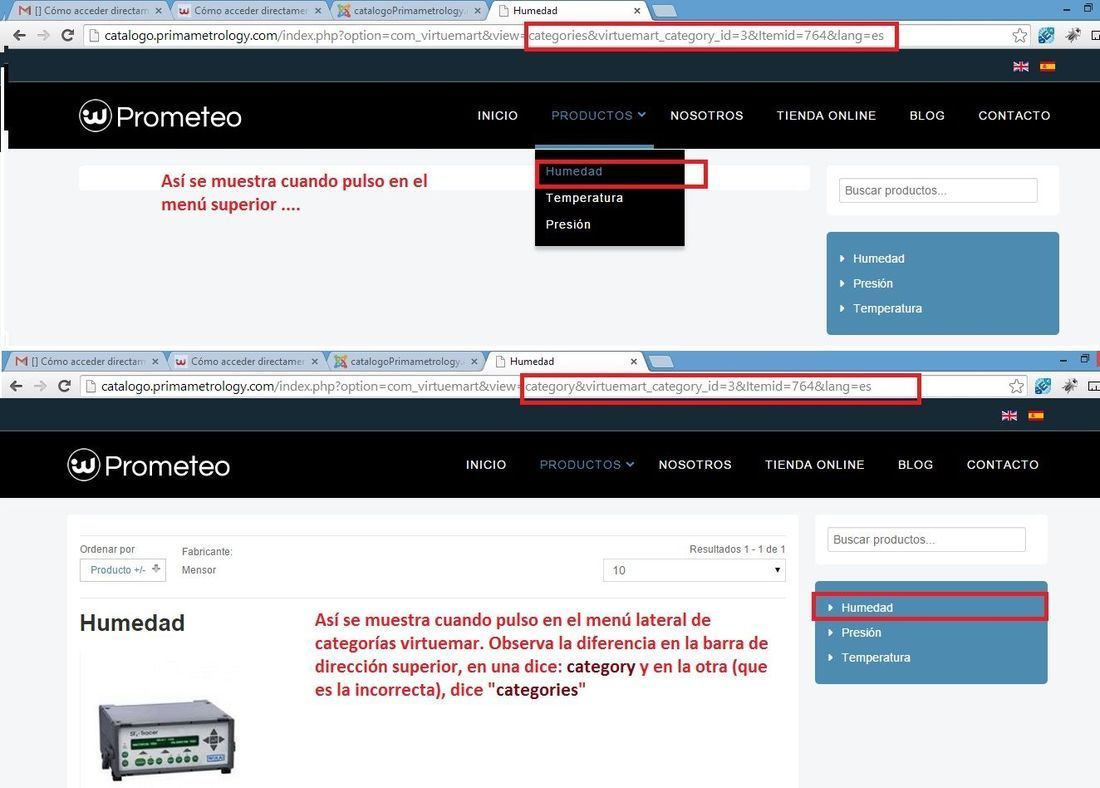
Task: Click Spain flag in lower page
Action: tap(1035, 415)
